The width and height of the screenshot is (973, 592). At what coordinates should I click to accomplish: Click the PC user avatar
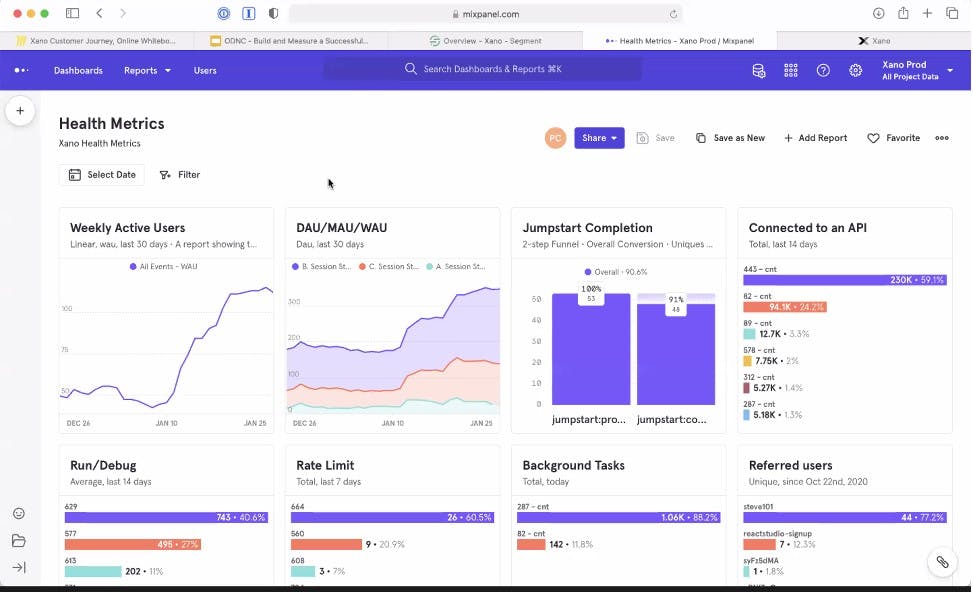coord(555,138)
